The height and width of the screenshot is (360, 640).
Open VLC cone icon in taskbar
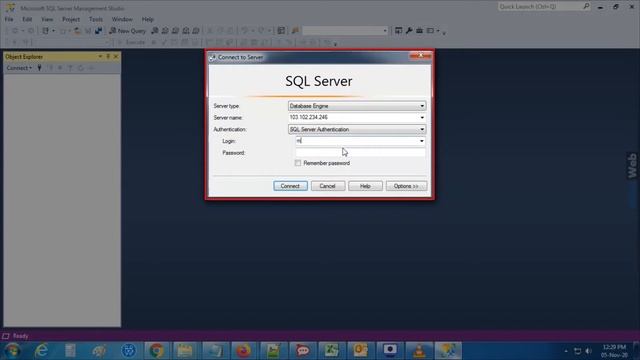pyautogui.click(x=419, y=351)
